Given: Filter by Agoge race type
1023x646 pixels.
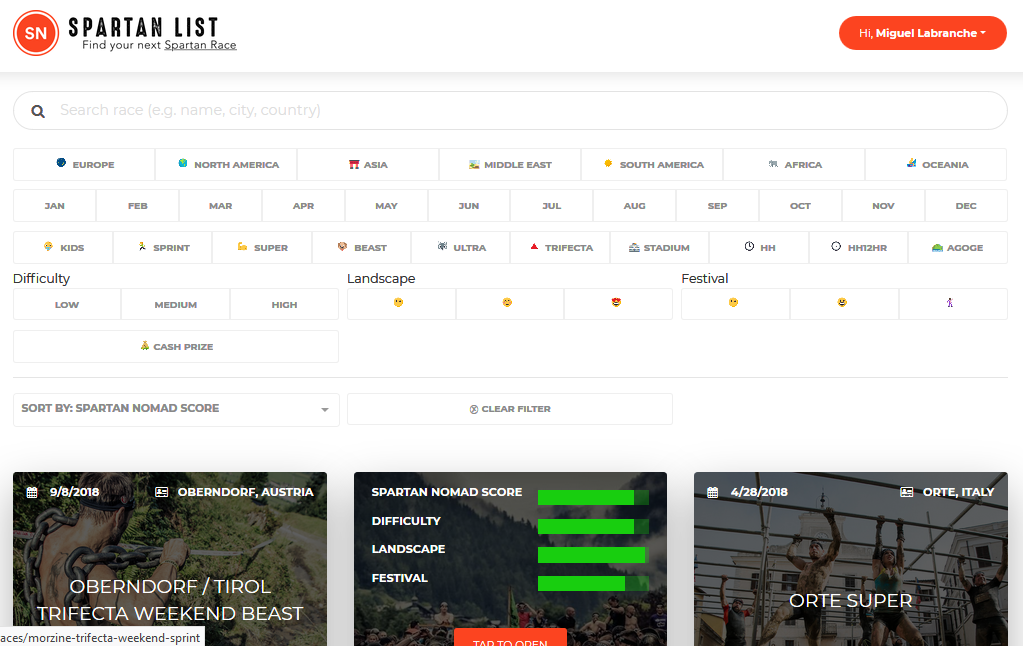Looking at the screenshot, I should click(957, 248).
